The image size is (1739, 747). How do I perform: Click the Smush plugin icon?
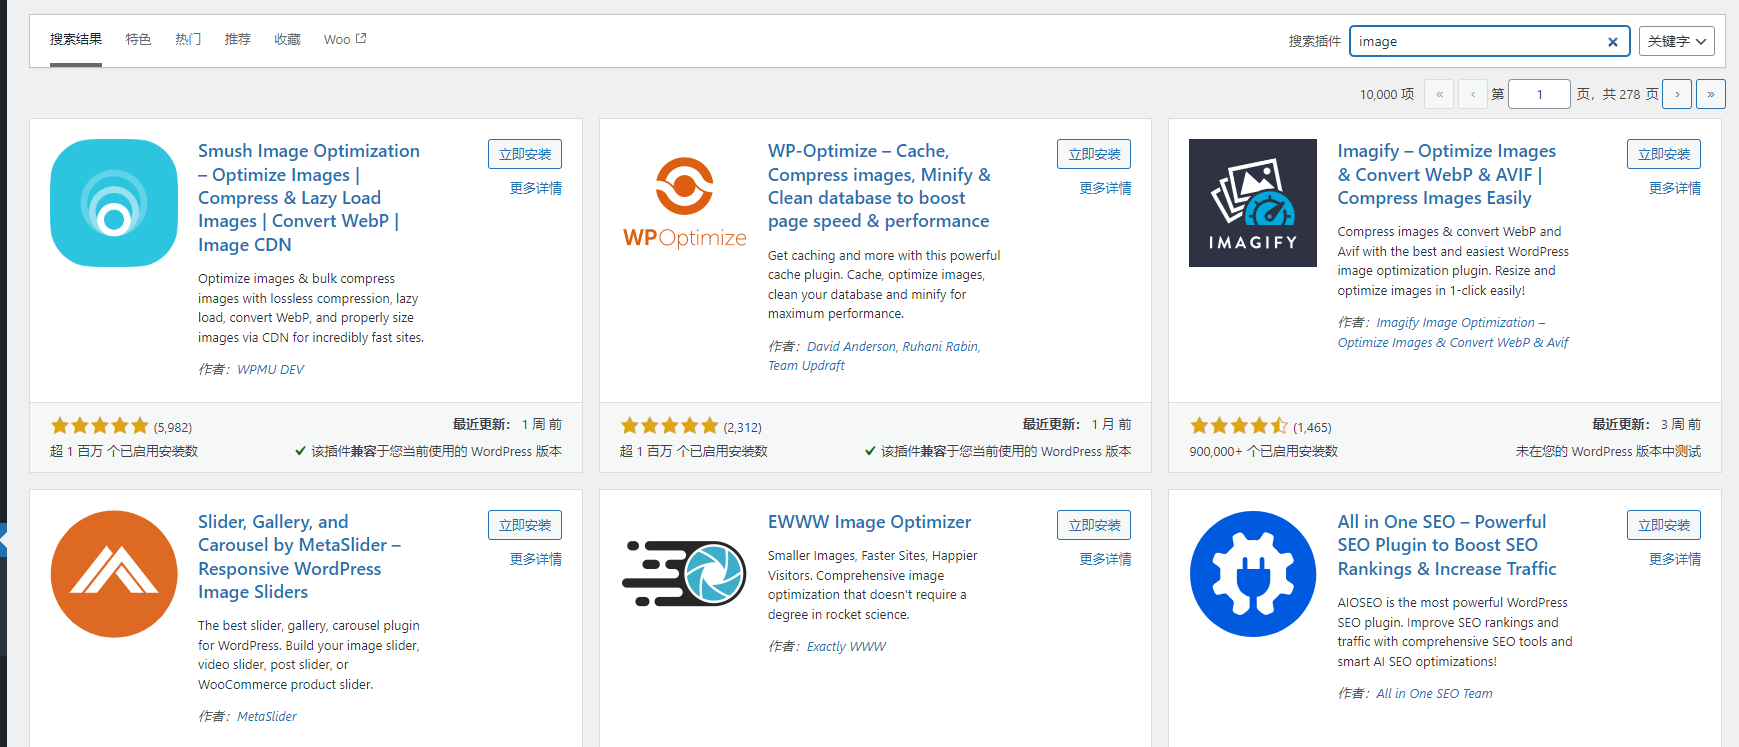pyautogui.click(x=114, y=203)
